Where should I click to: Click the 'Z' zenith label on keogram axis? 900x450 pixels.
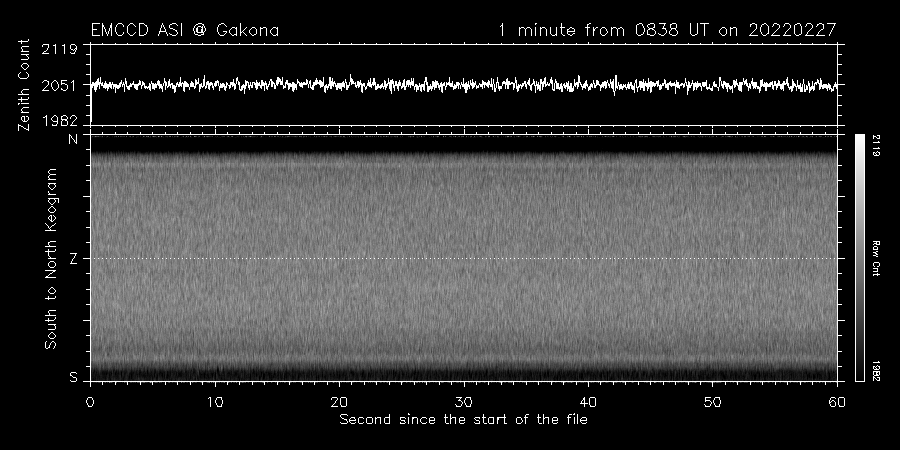click(x=73, y=259)
